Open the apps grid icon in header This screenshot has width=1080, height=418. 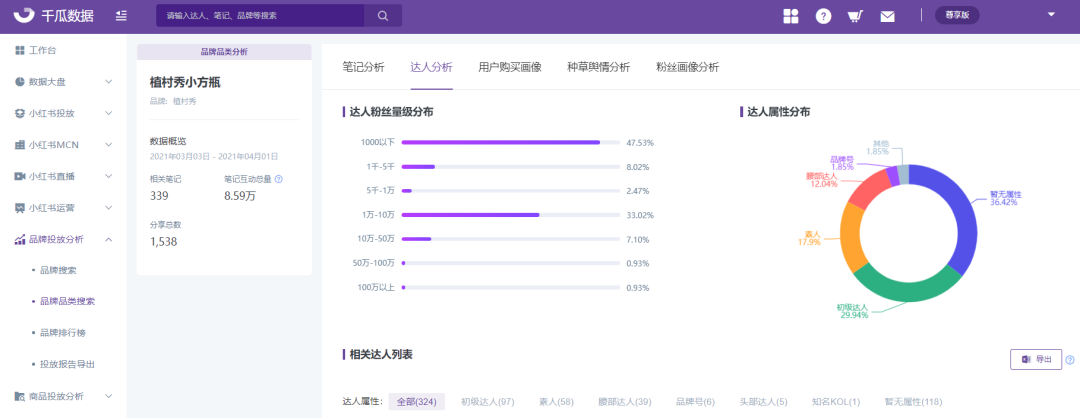click(791, 16)
